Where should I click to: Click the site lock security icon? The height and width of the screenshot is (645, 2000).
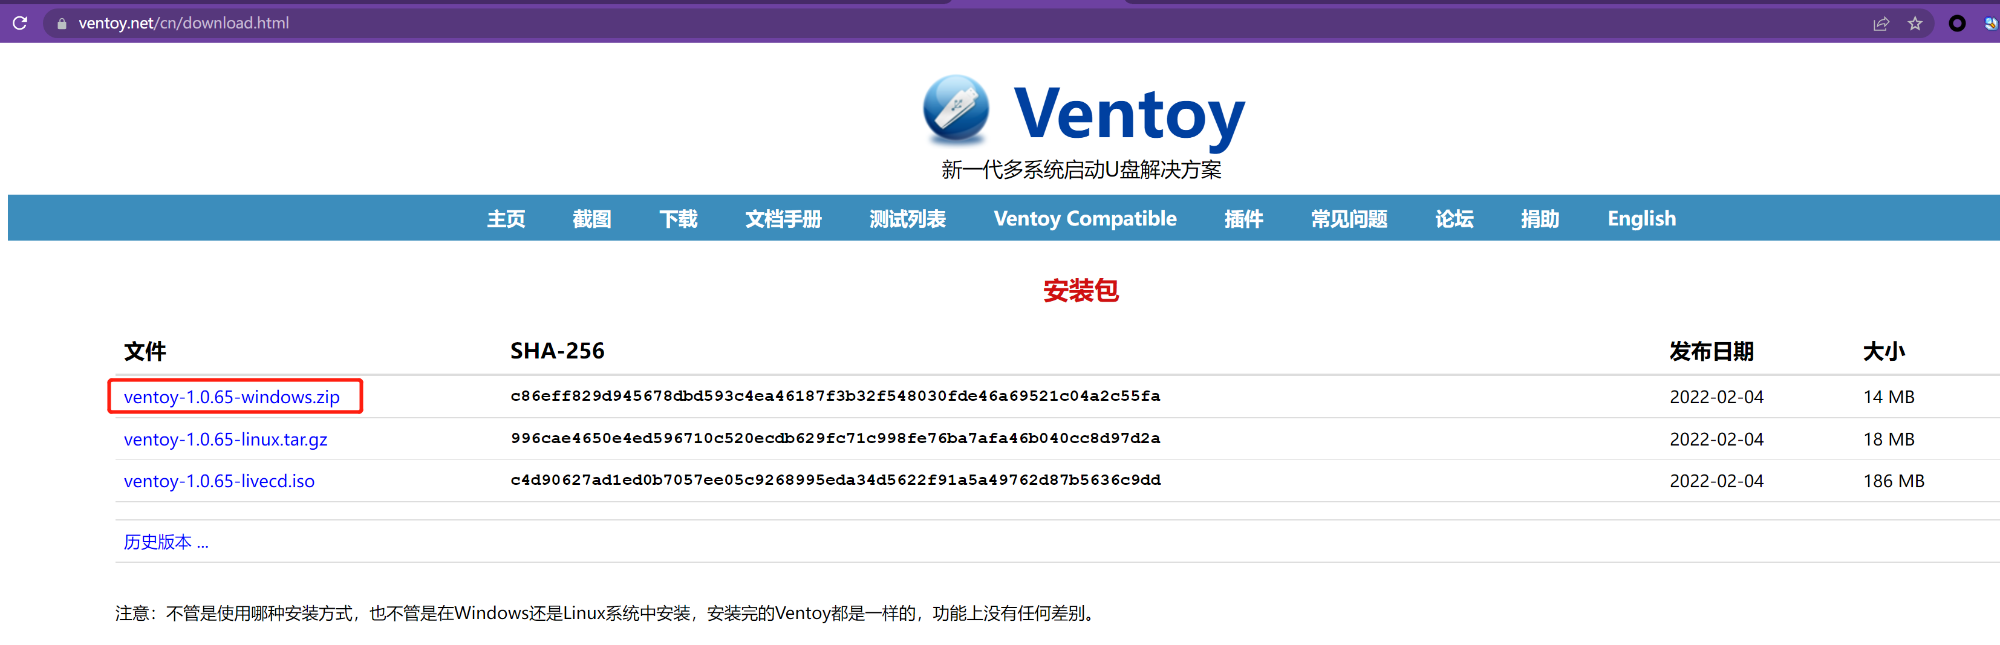coord(62,23)
